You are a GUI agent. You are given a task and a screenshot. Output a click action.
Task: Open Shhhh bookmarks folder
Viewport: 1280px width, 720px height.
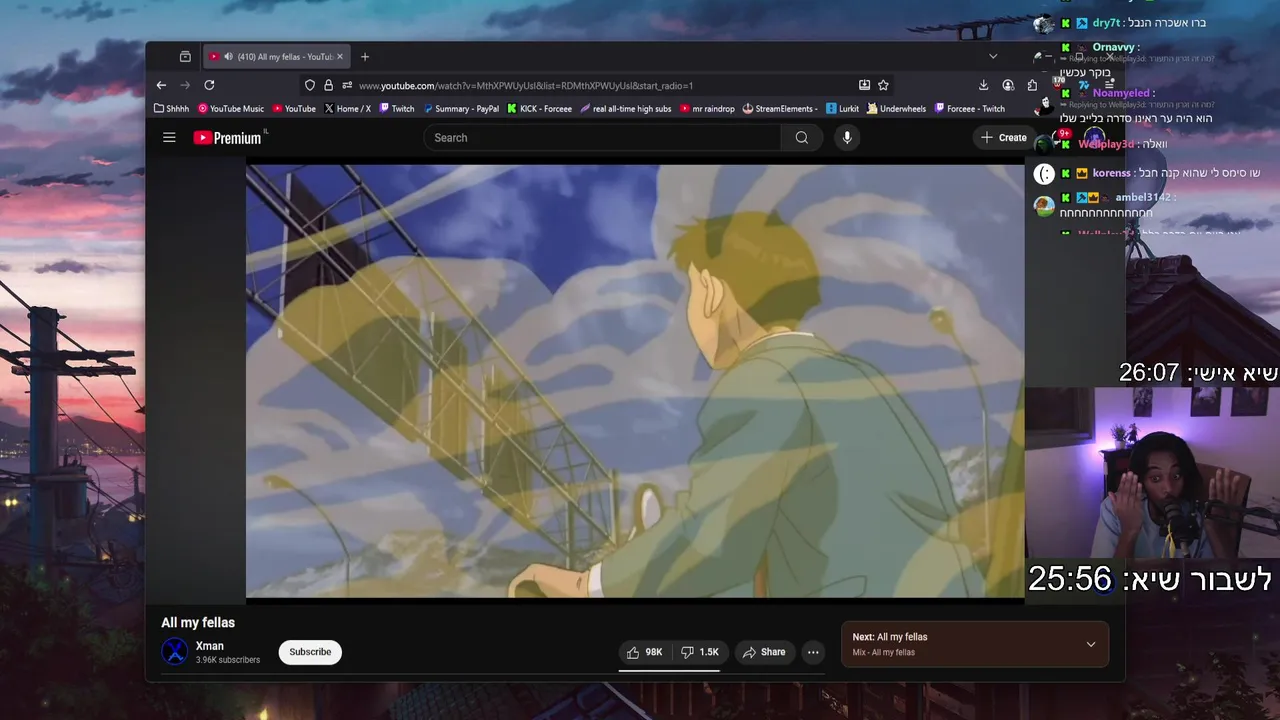[x=171, y=109]
